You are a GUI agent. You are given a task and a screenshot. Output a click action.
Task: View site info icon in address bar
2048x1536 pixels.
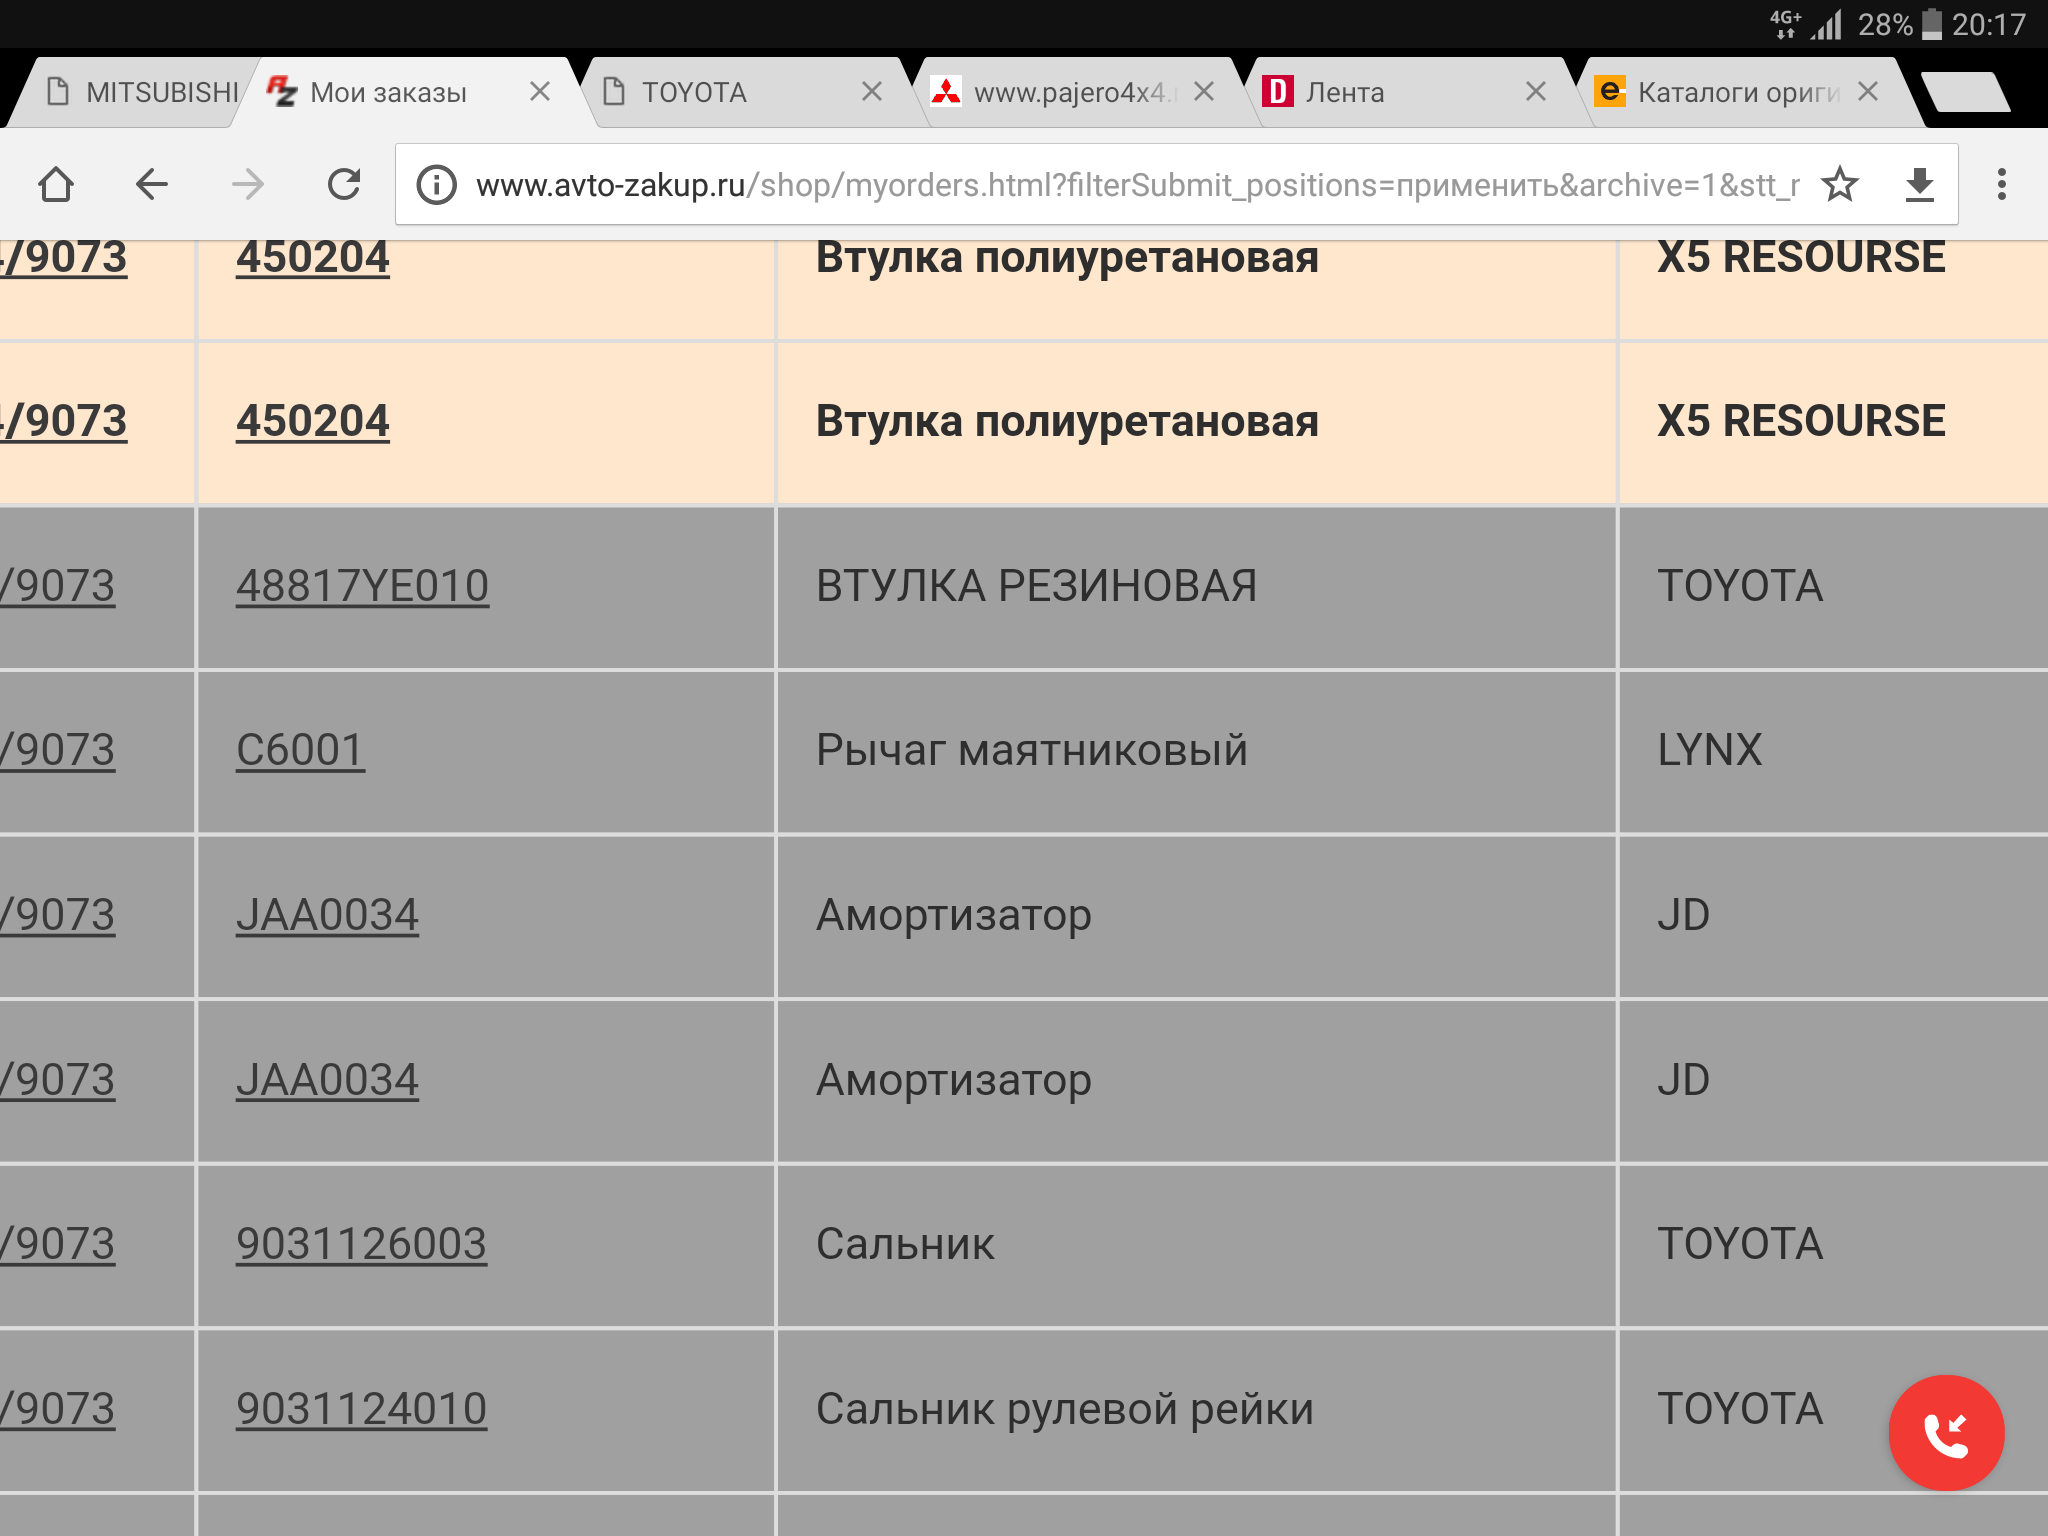[437, 185]
